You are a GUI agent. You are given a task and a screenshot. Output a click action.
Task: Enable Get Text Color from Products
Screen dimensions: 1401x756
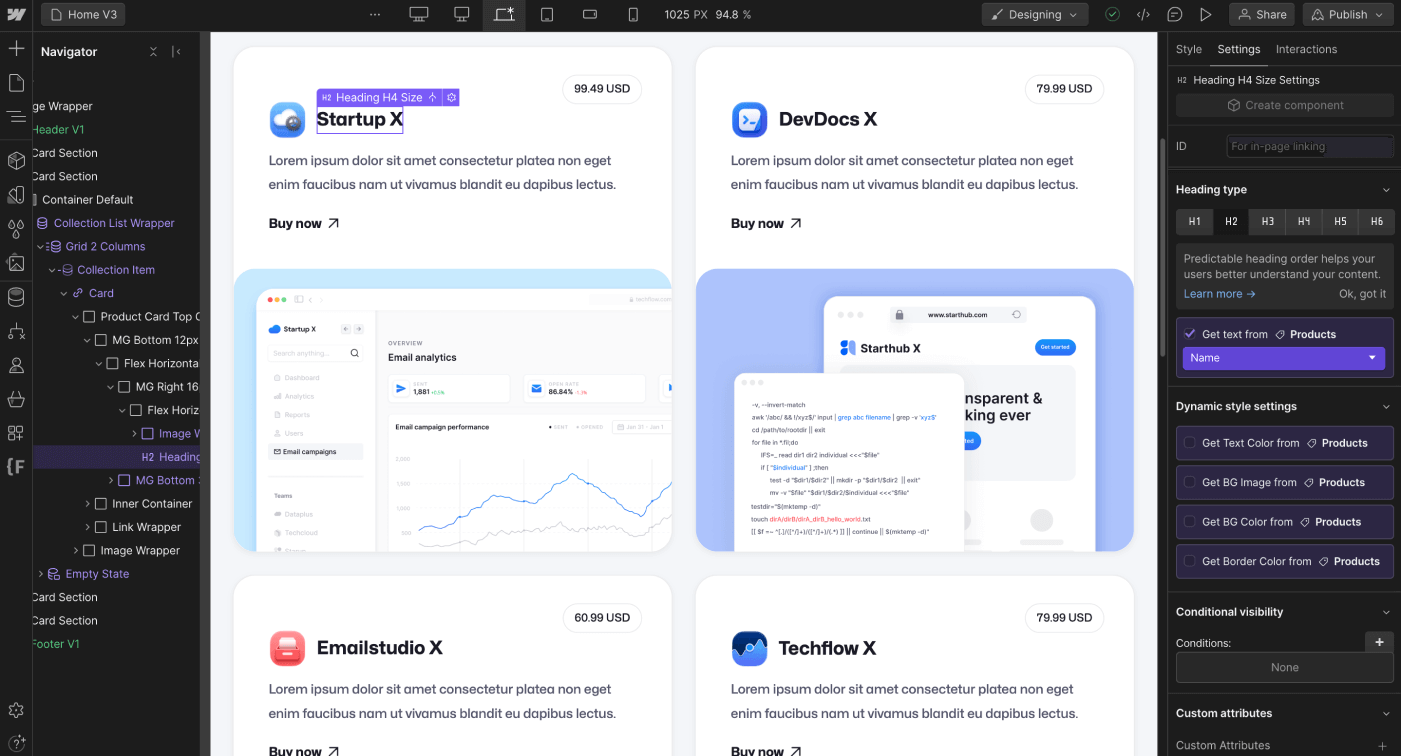click(1190, 443)
